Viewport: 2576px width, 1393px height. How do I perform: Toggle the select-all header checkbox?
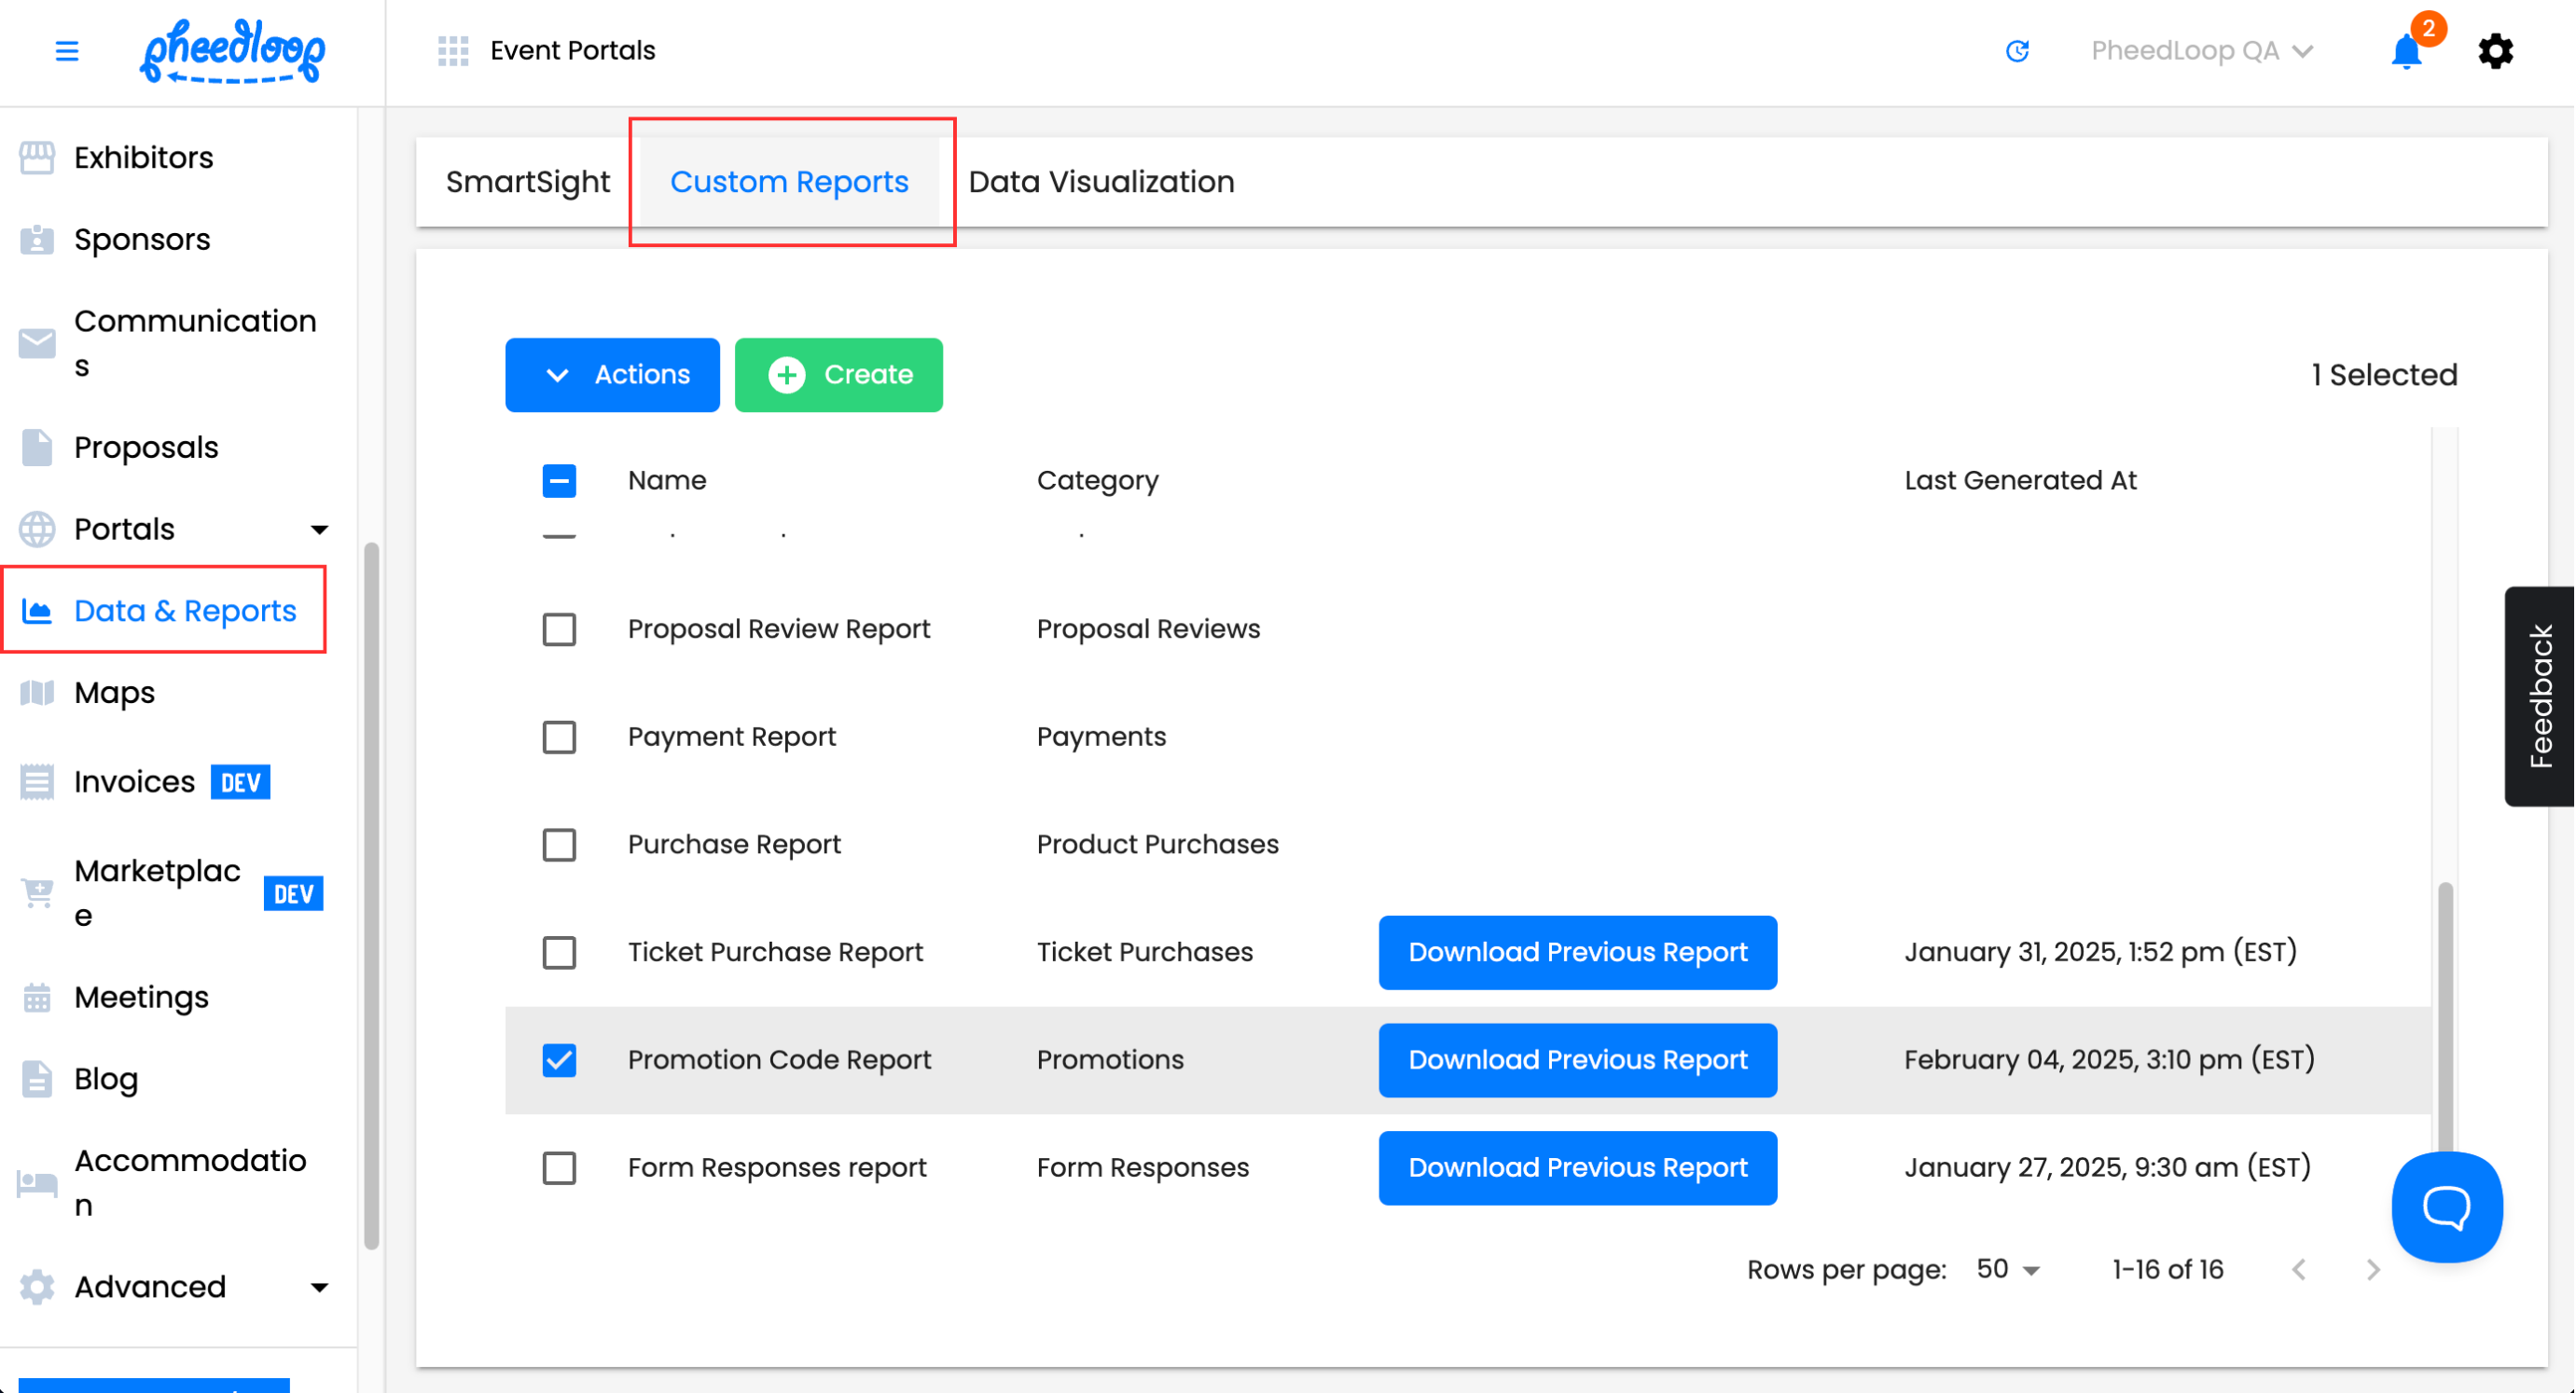(559, 480)
